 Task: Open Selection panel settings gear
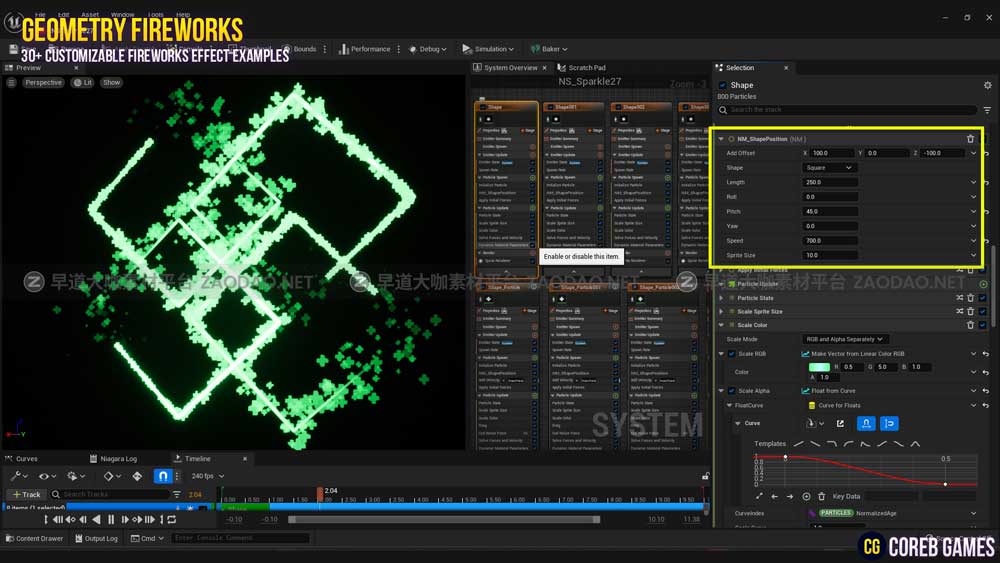coord(987,85)
